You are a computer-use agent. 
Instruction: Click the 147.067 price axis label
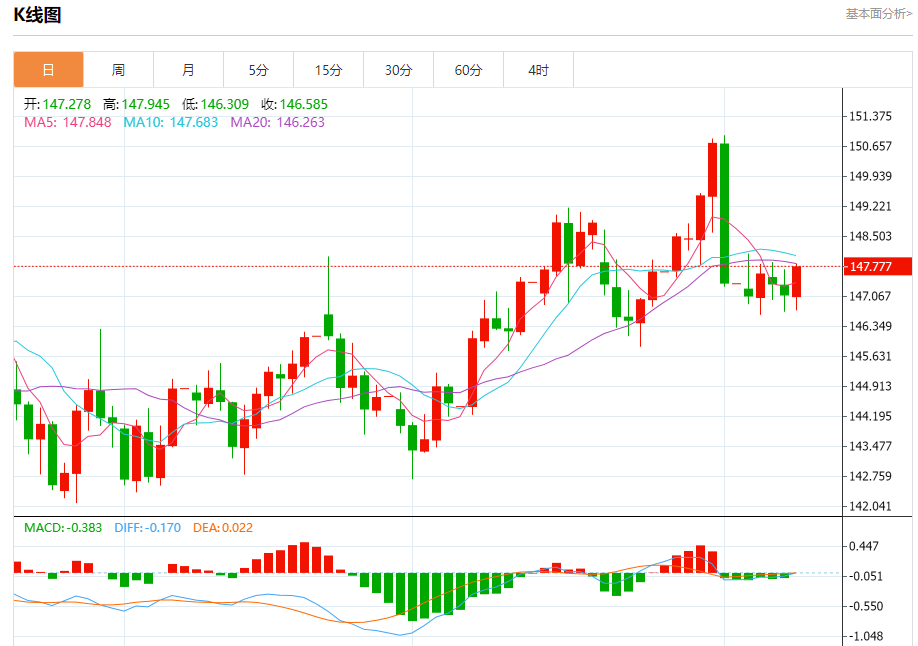871,296
